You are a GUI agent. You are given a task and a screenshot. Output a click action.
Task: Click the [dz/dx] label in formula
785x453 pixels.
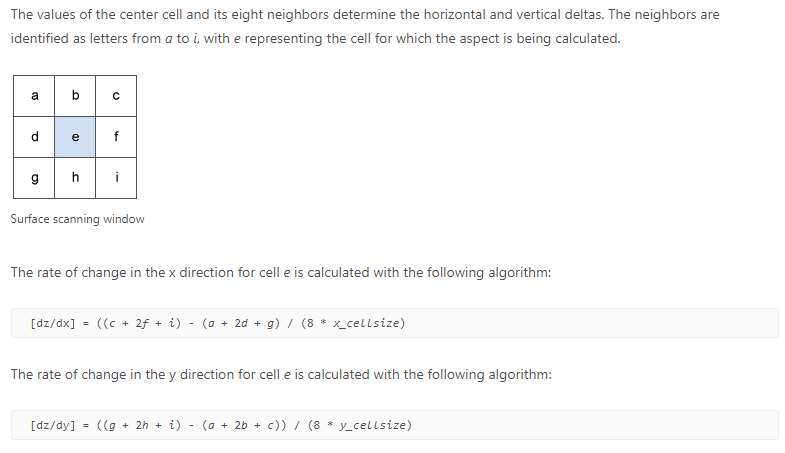[53, 323]
